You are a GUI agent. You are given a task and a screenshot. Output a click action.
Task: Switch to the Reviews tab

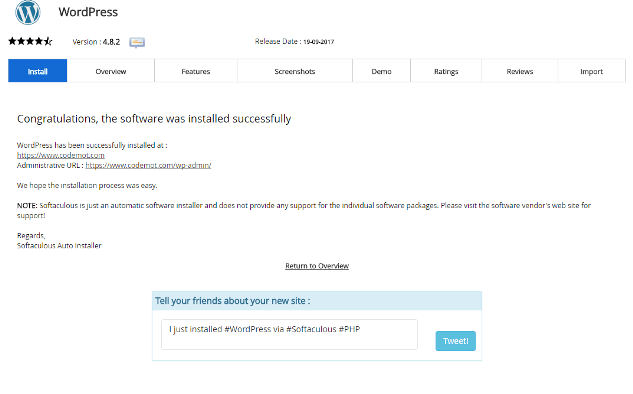[x=520, y=71]
